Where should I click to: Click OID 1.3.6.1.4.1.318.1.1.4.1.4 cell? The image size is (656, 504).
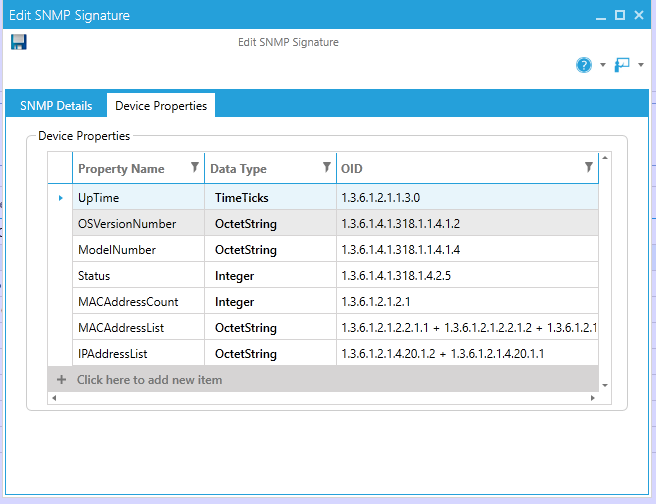tap(467, 249)
